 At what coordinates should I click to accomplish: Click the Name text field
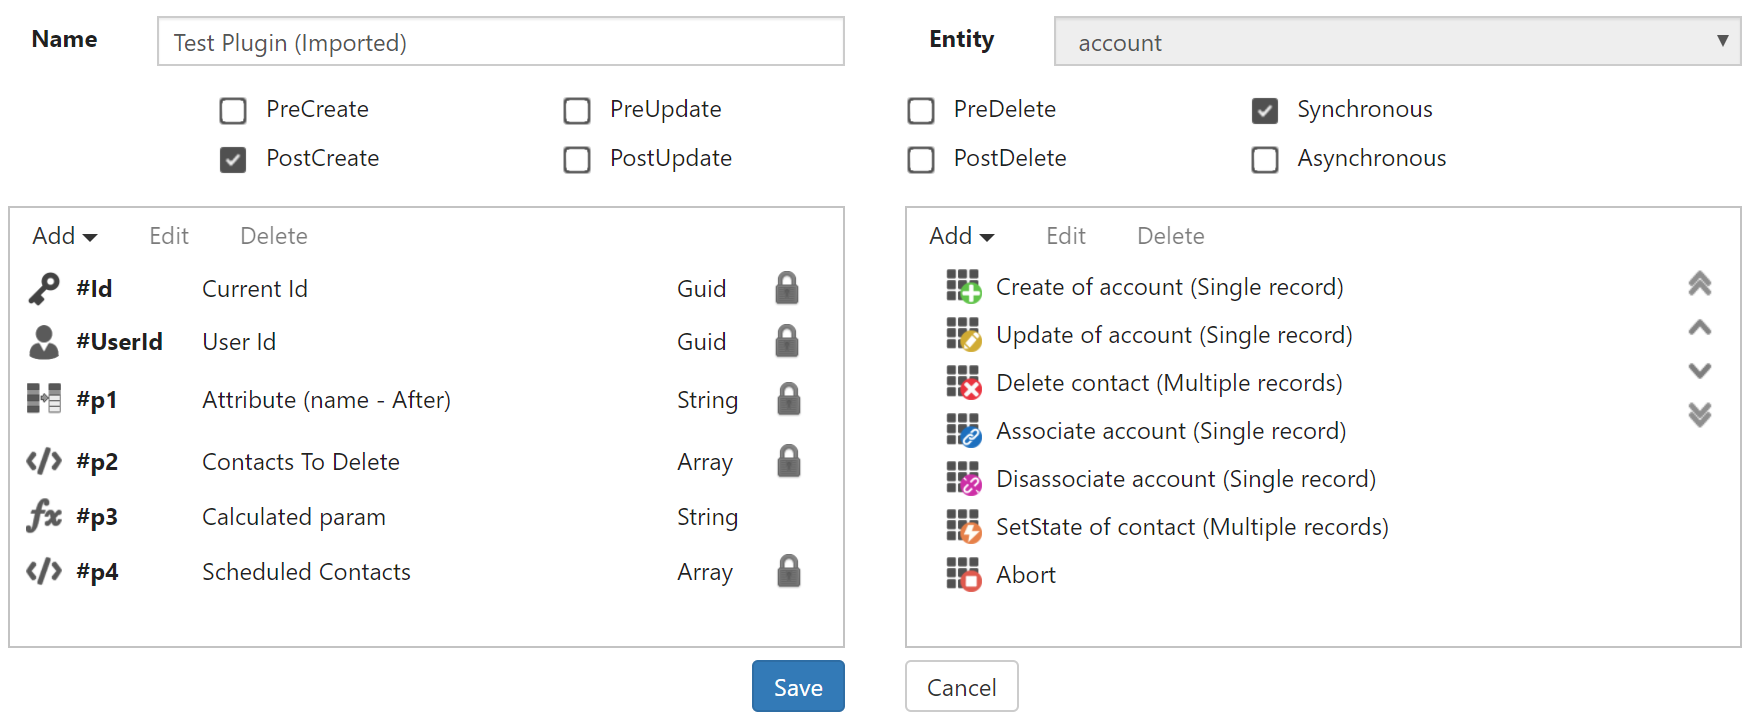tap(500, 42)
